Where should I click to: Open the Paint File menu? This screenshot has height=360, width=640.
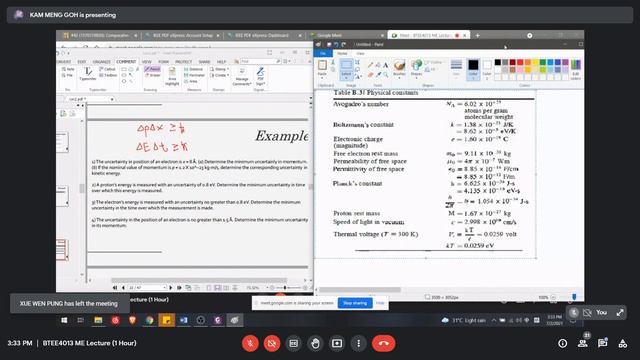tap(323, 53)
